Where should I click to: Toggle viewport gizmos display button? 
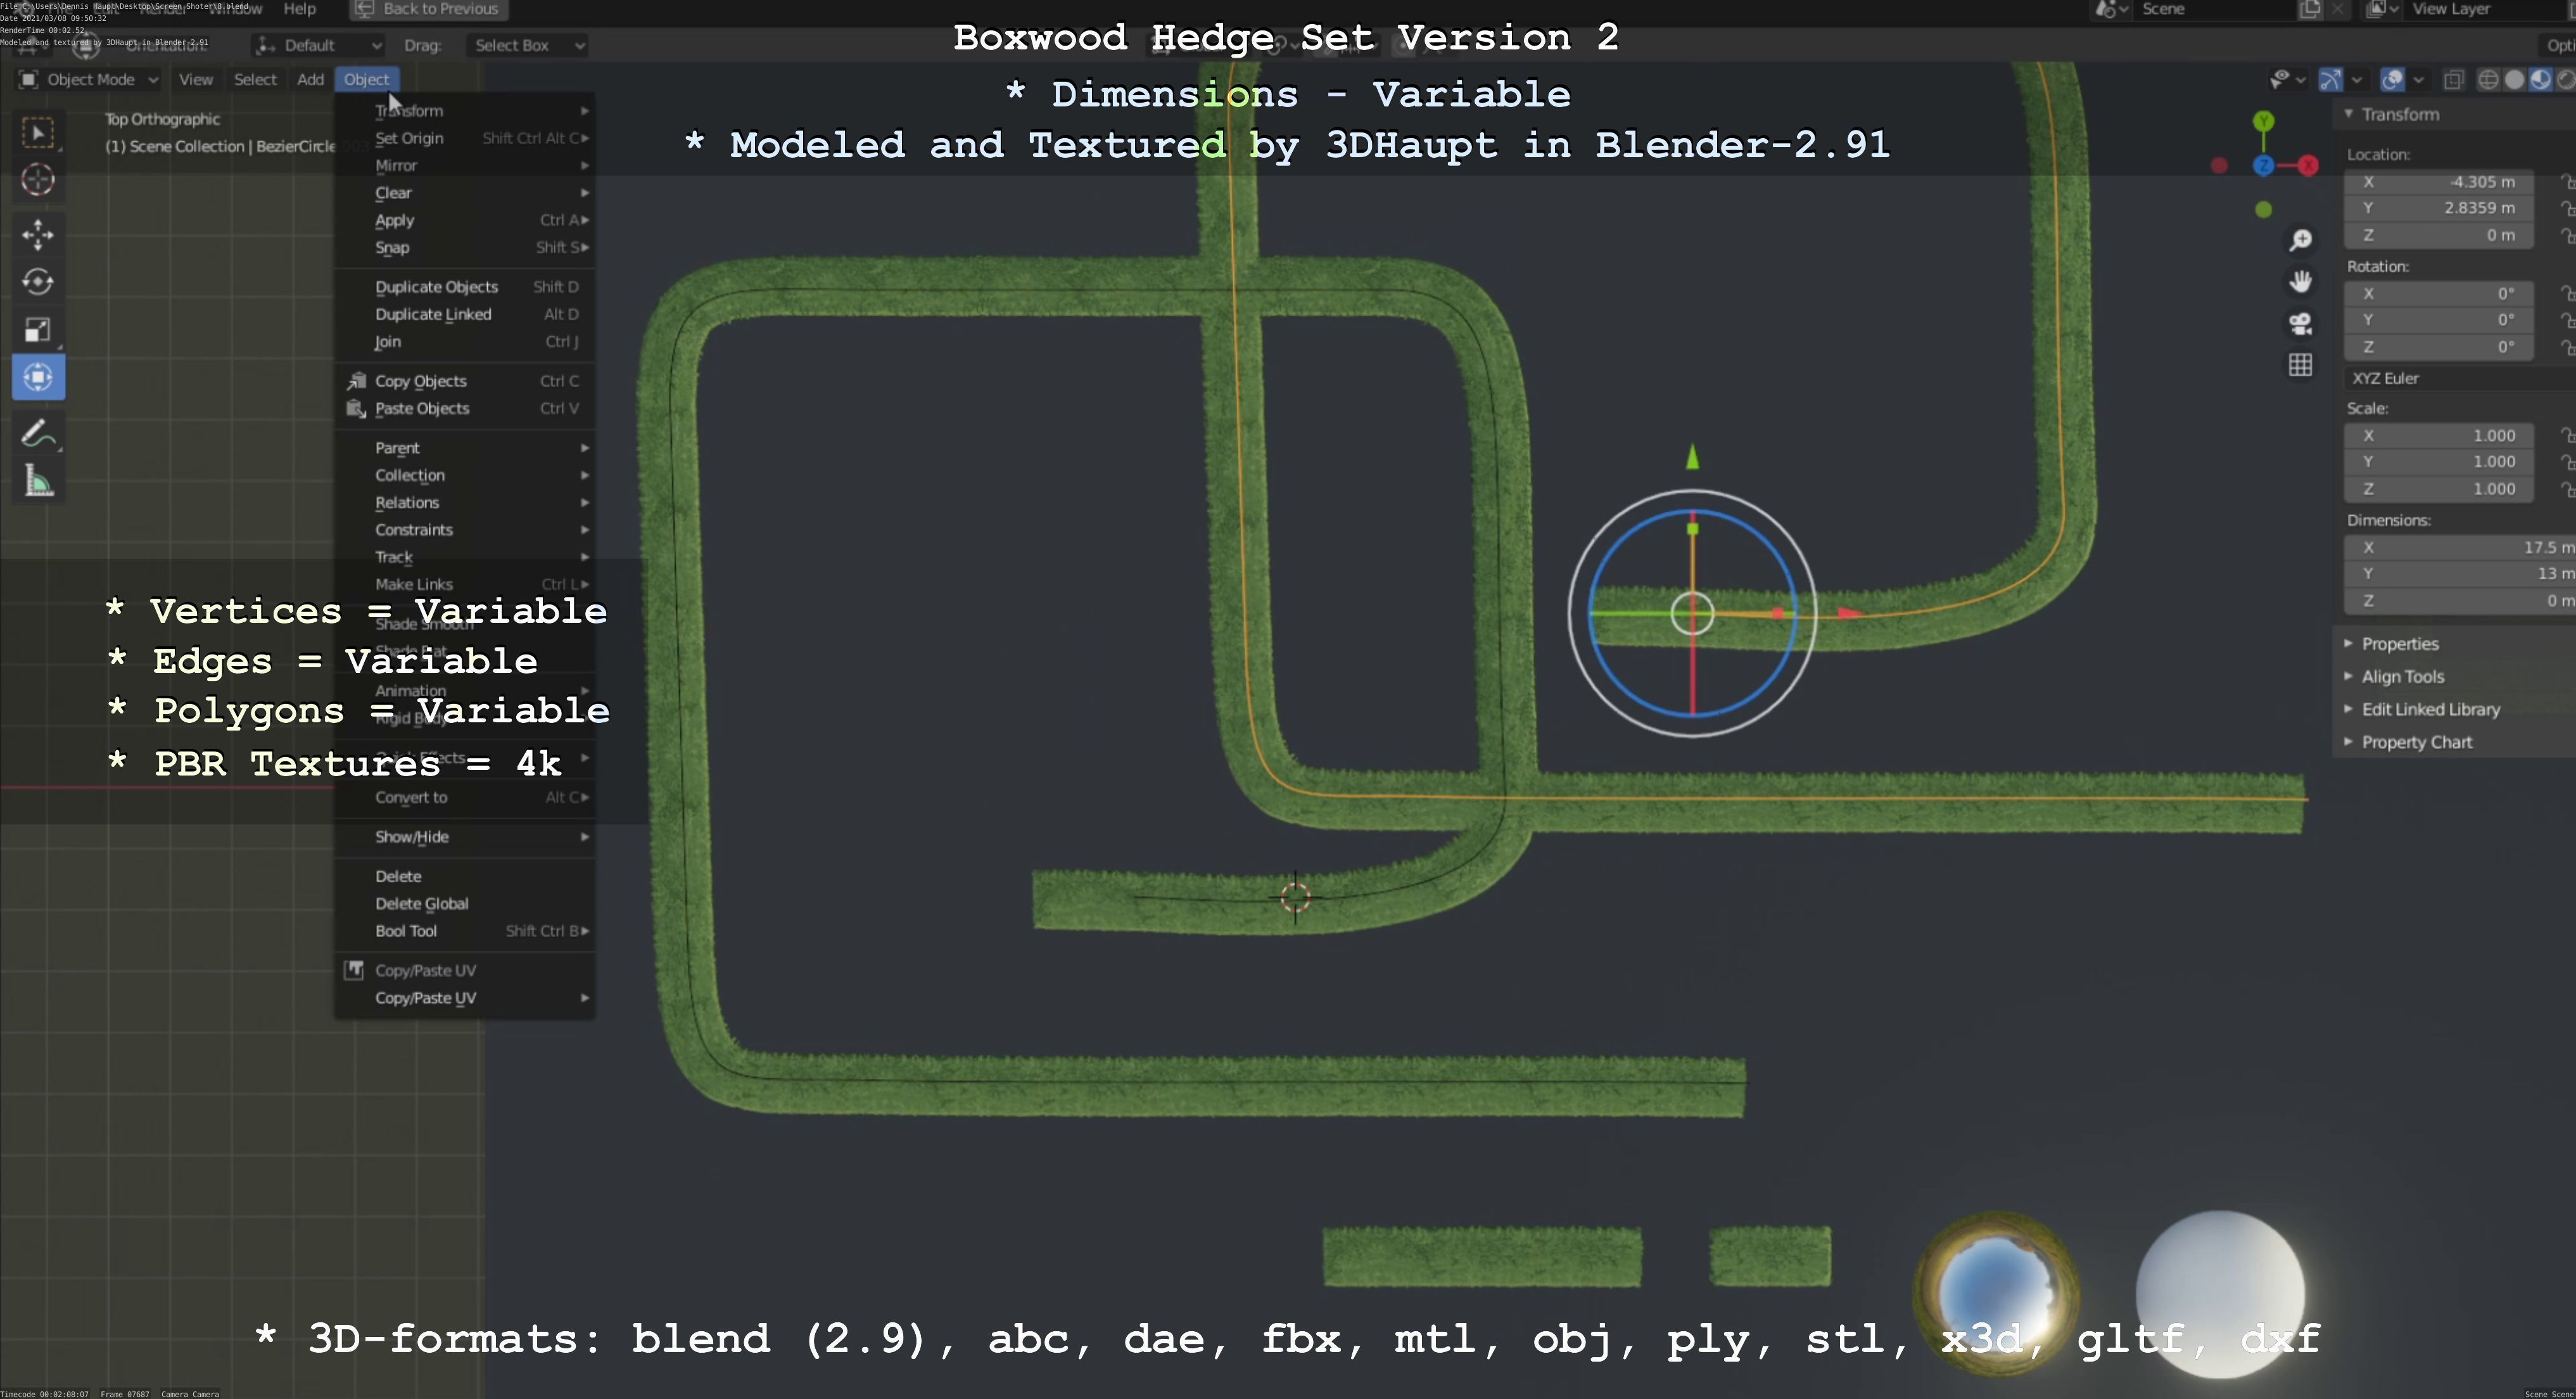[x=2331, y=80]
